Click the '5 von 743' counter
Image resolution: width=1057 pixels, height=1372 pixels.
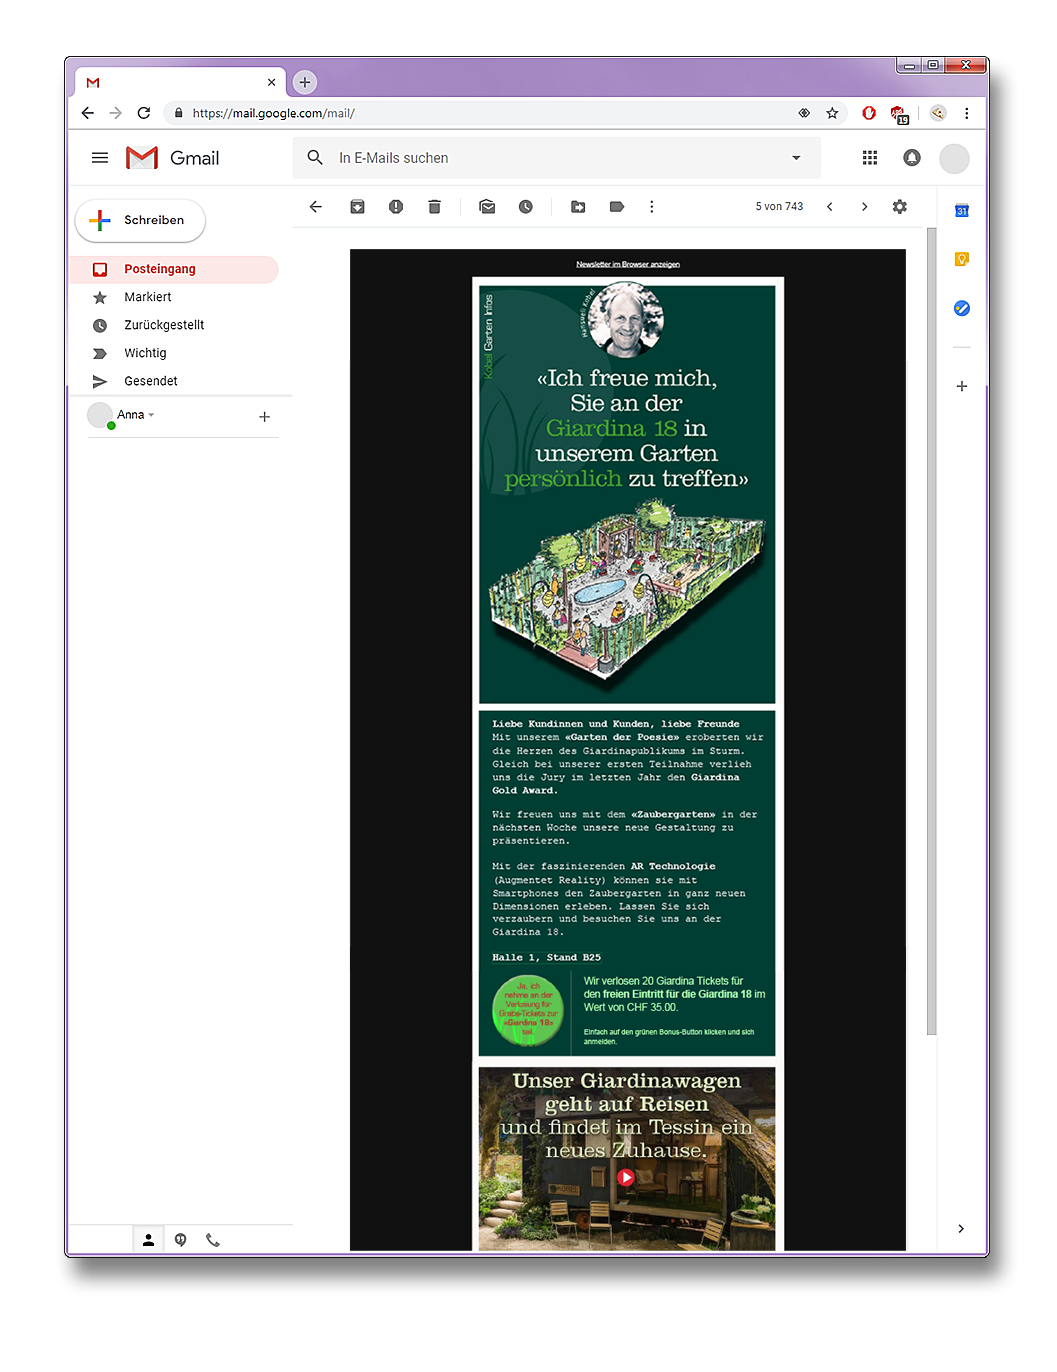779,207
